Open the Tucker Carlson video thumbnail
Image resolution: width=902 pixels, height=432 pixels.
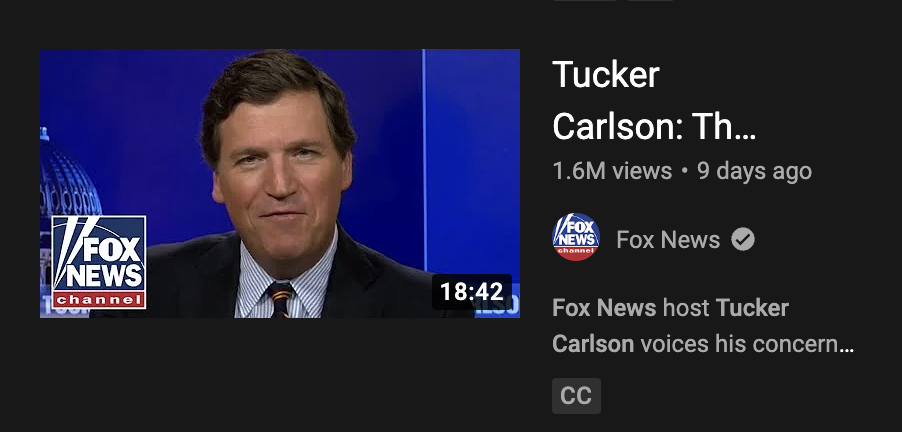pyautogui.click(x=280, y=183)
